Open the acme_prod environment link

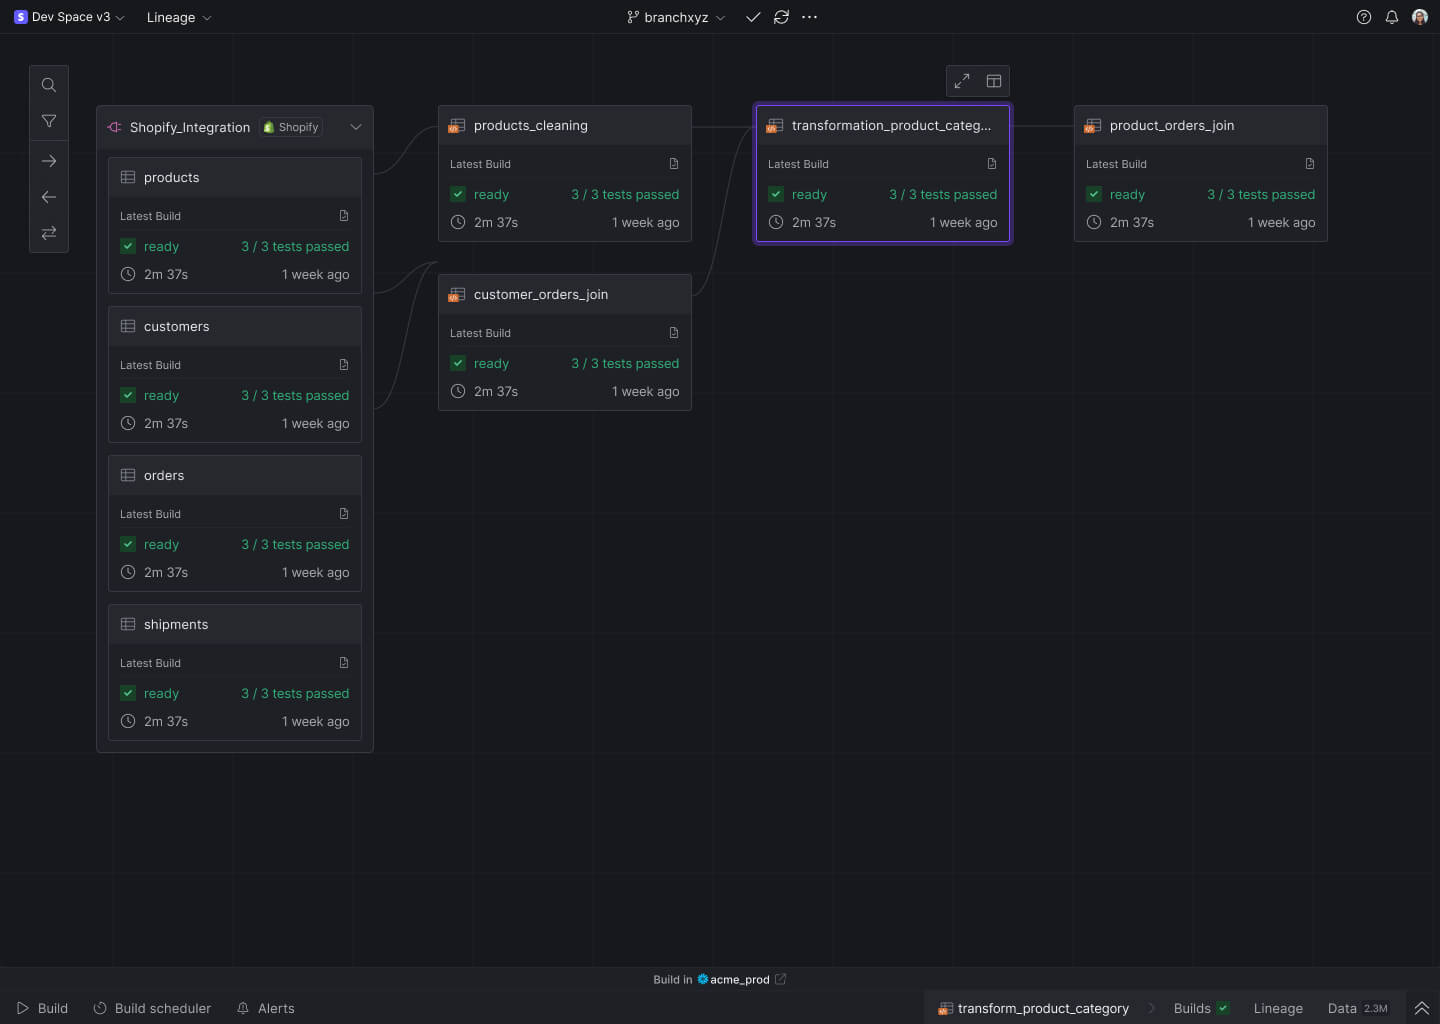[741, 979]
